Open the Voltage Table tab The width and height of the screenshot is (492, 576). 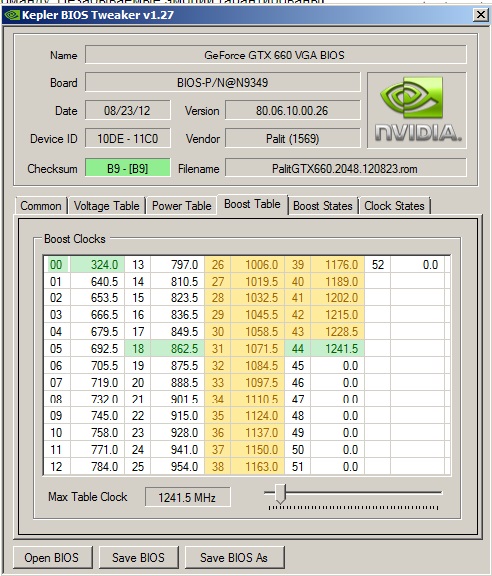pos(107,206)
